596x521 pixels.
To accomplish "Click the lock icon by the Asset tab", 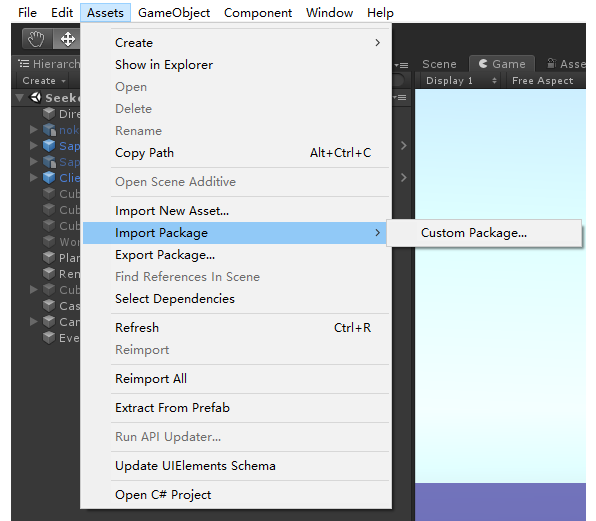I will point(552,63).
